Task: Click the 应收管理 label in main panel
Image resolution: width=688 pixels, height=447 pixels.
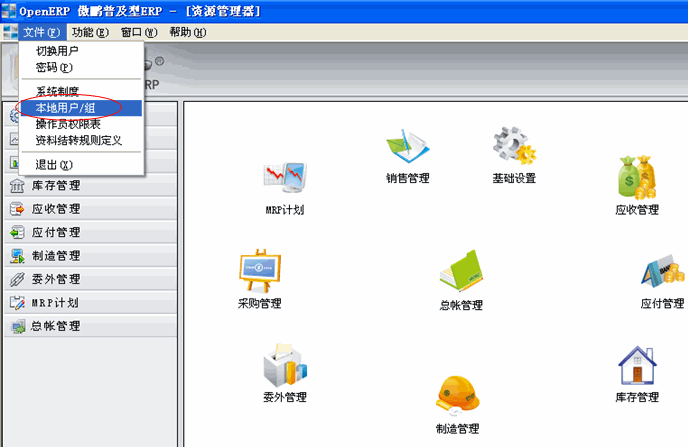Action: click(x=637, y=210)
